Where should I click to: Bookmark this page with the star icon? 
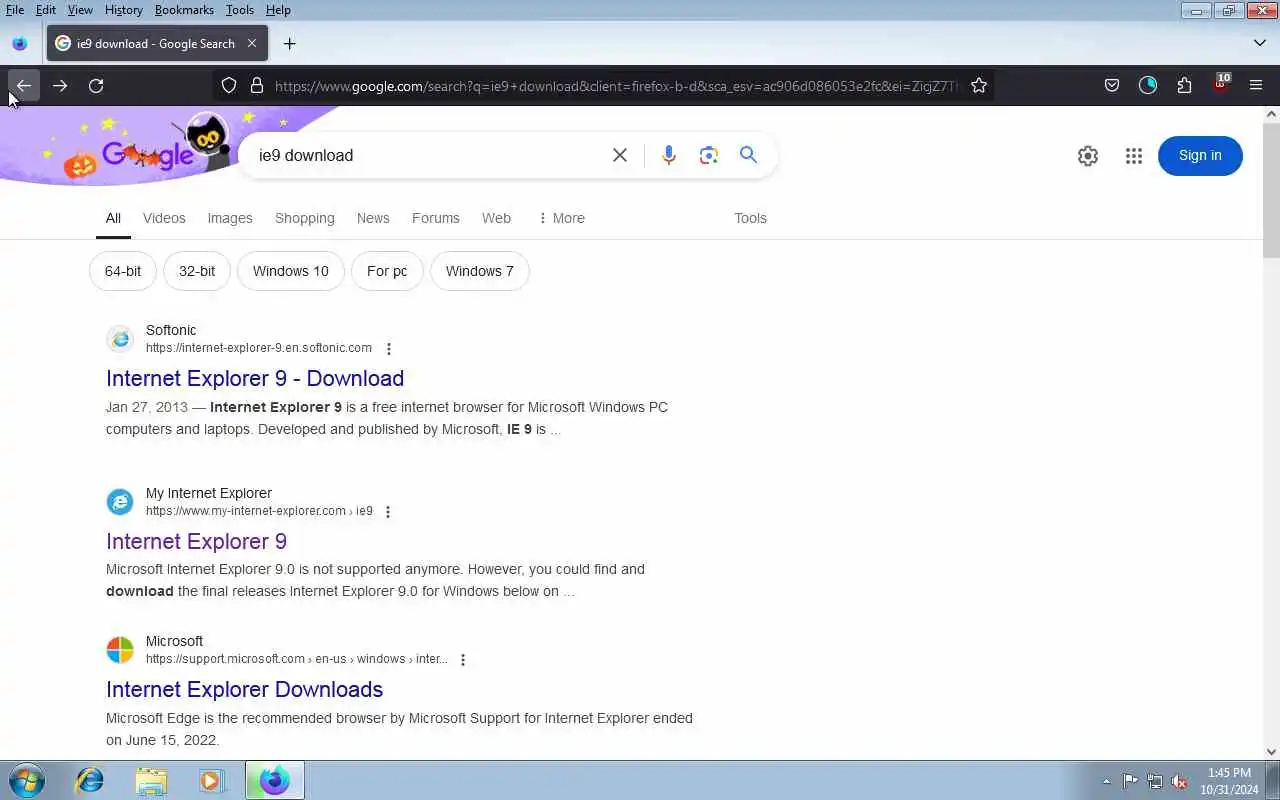pyautogui.click(x=979, y=86)
